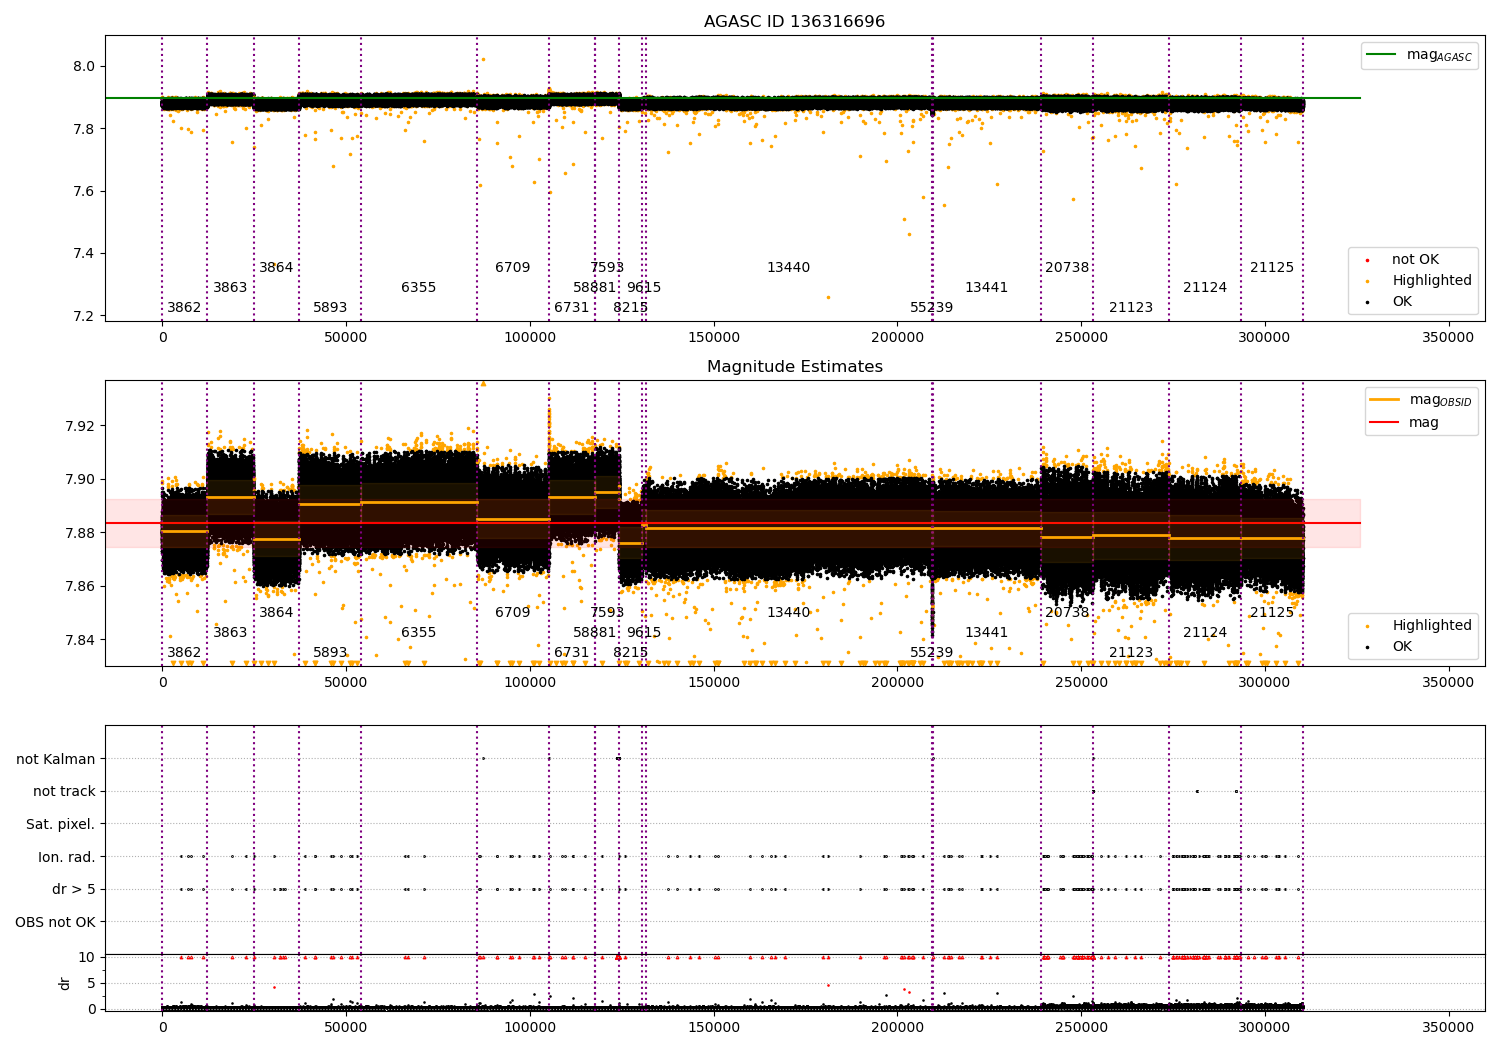This screenshot has height=1050, width=1500.
Task: Click the 8.0 y-axis tick label
Action: point(84,66)
